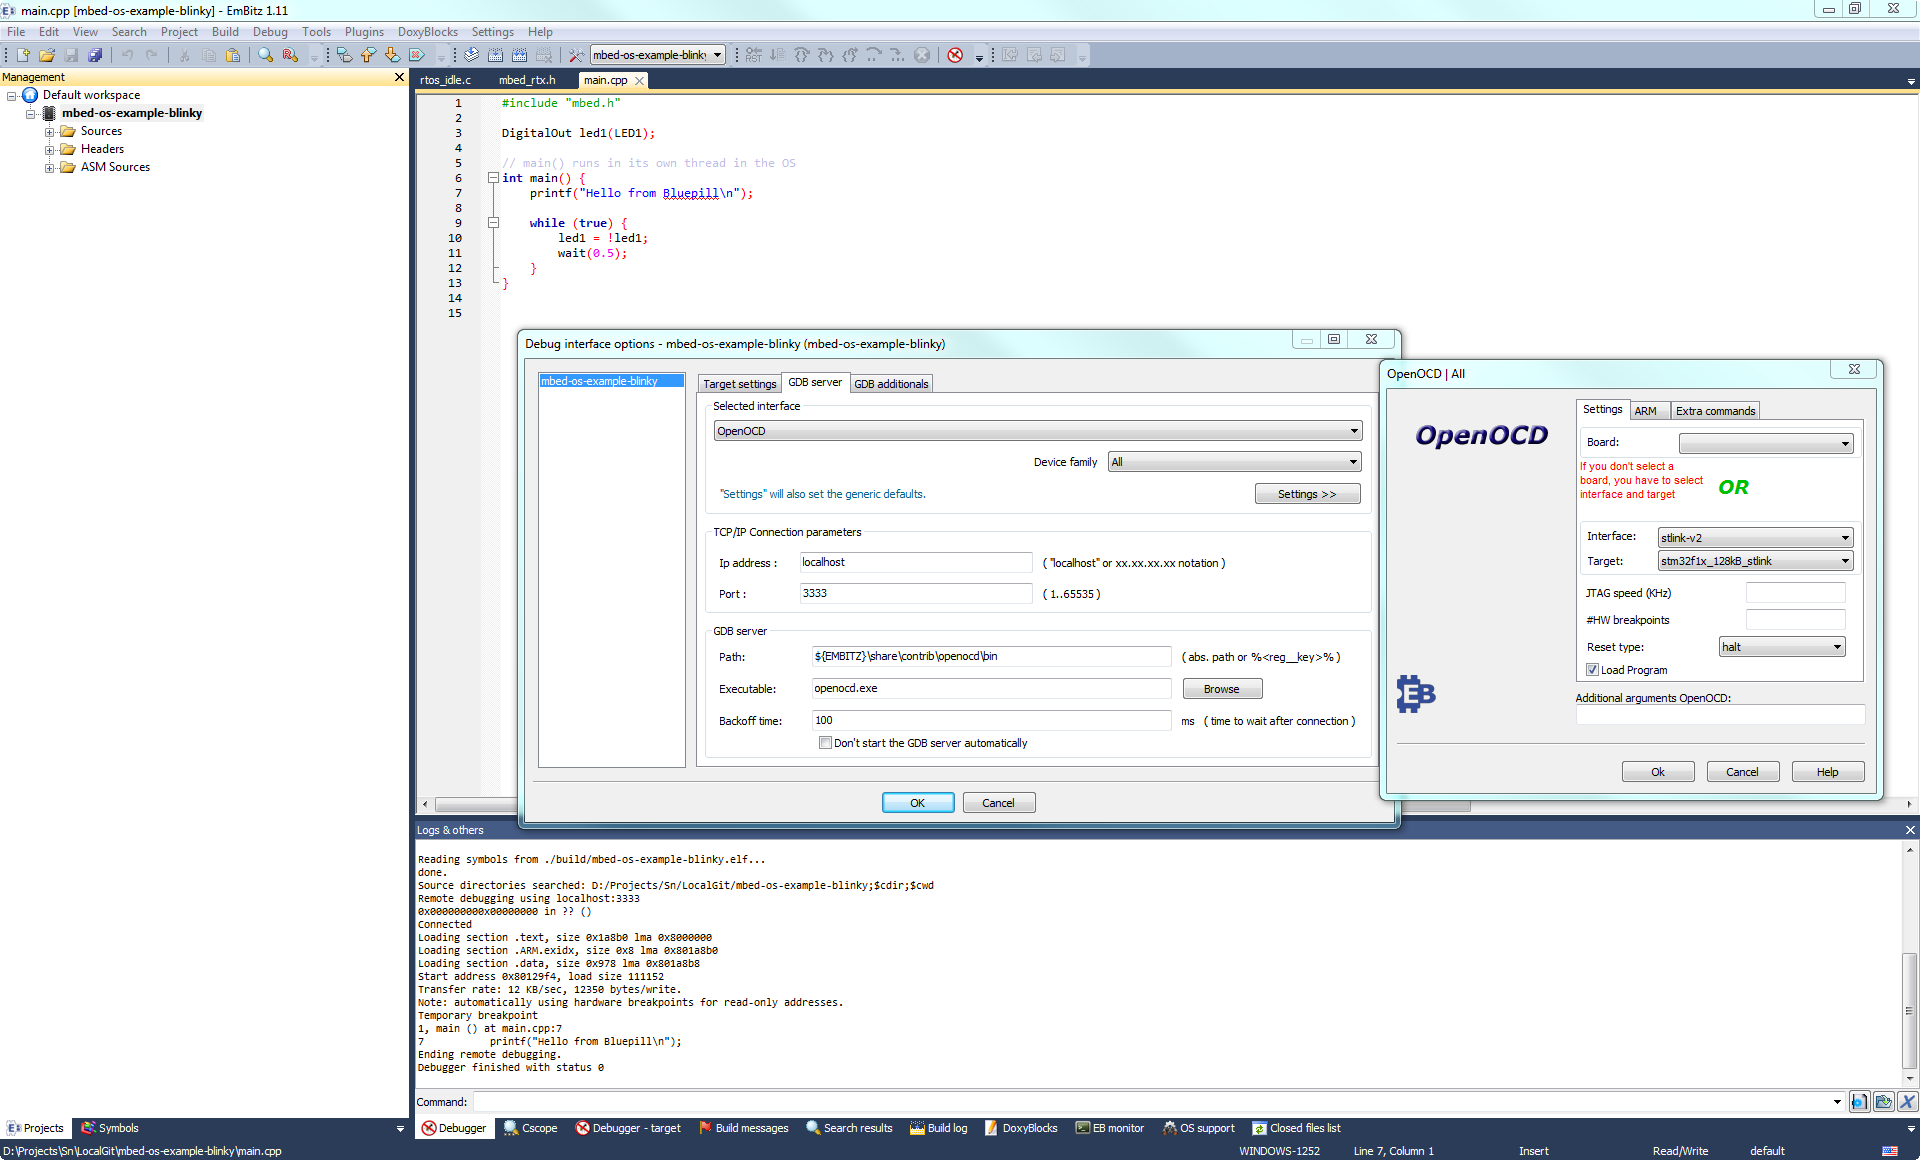
Task: Open the Interface stlink-v2 dropdown
Action: coord(1755,538)
